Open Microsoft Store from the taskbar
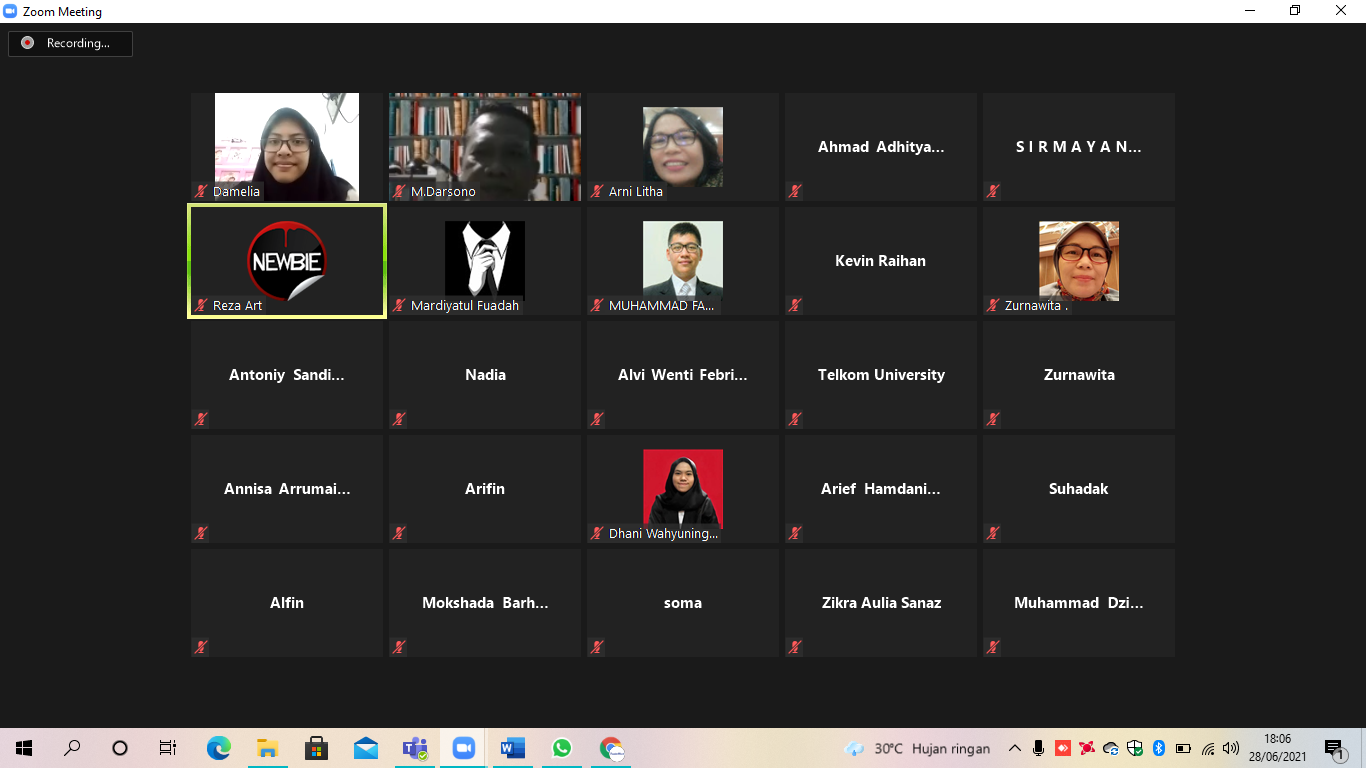Viewport: 1366px width, 768px height. [x=316, y=748]
